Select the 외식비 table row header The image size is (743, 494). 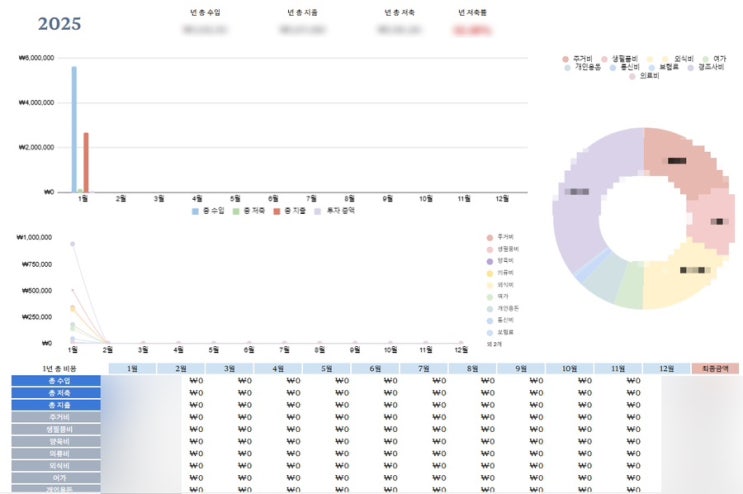click(56, 466)
